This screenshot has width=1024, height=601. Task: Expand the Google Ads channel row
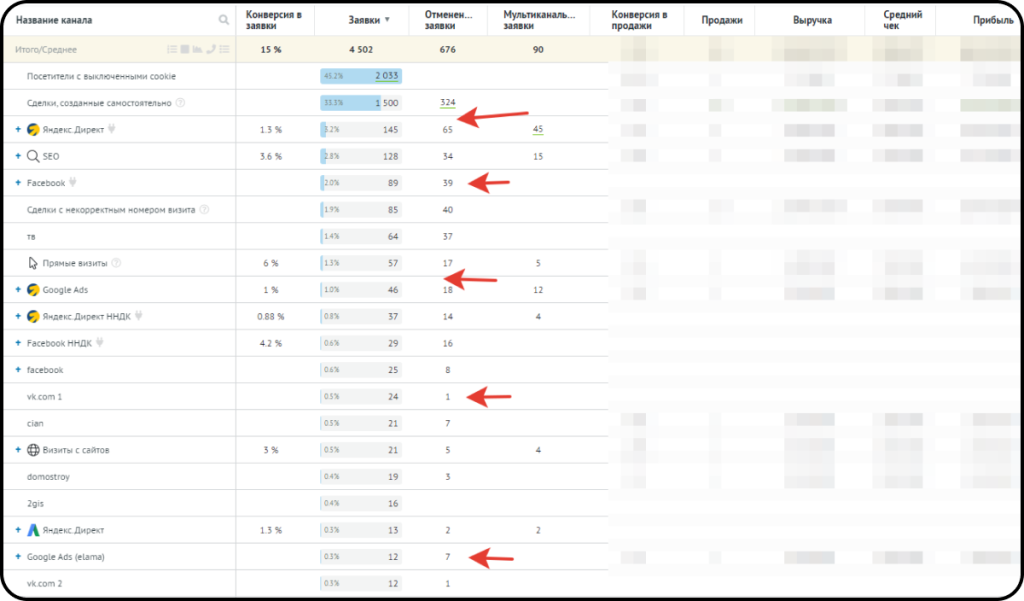pos(18,289)
